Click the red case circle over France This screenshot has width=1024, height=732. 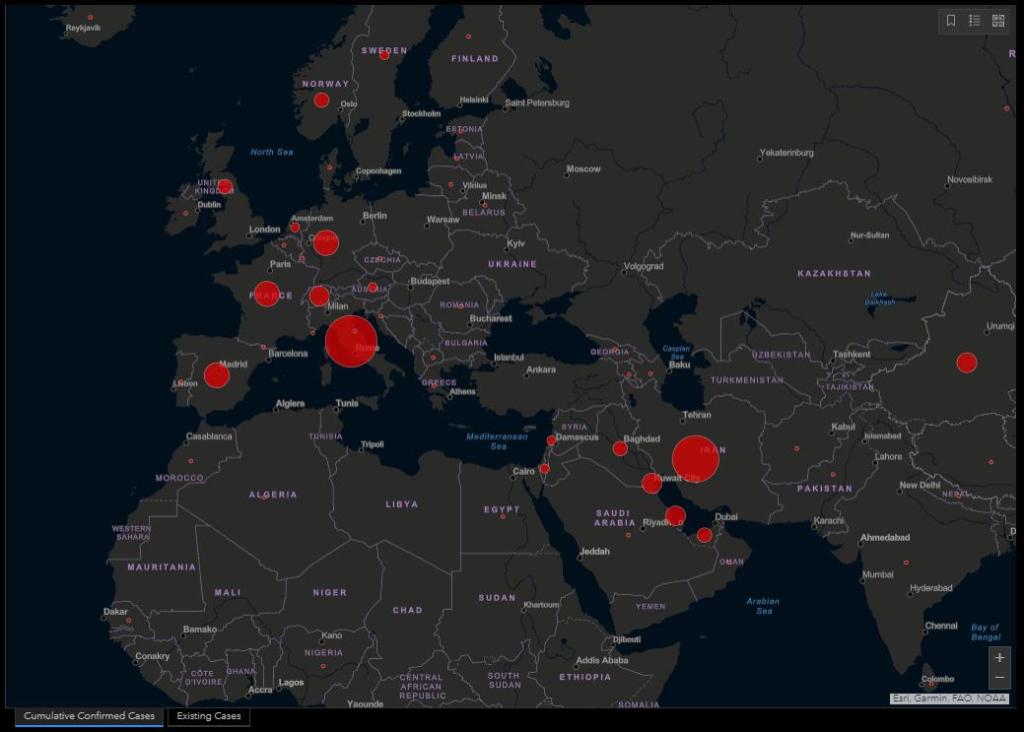[267, 294]
